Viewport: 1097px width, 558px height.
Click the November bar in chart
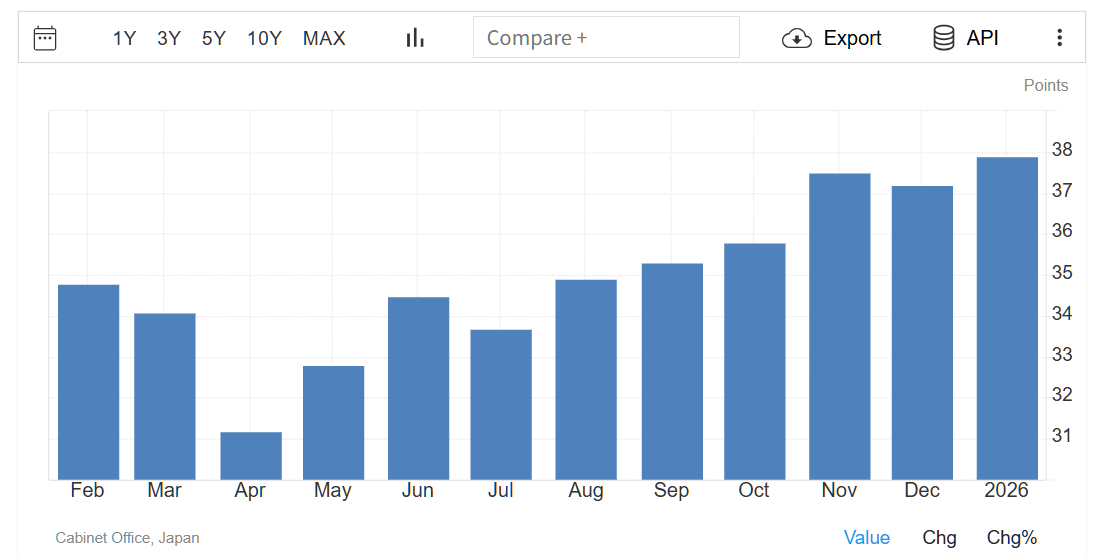[839, 327]
